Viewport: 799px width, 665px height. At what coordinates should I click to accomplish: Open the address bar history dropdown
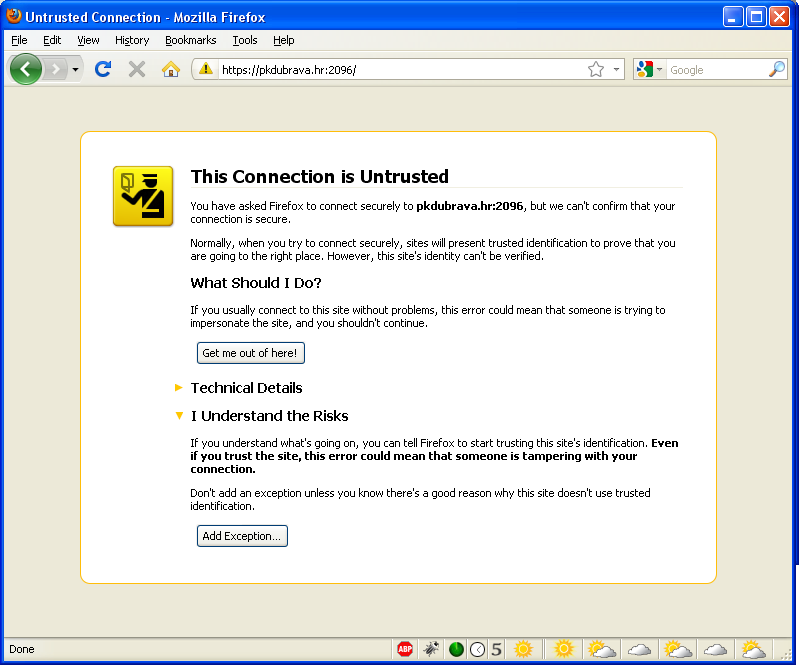tap(616, 70)
